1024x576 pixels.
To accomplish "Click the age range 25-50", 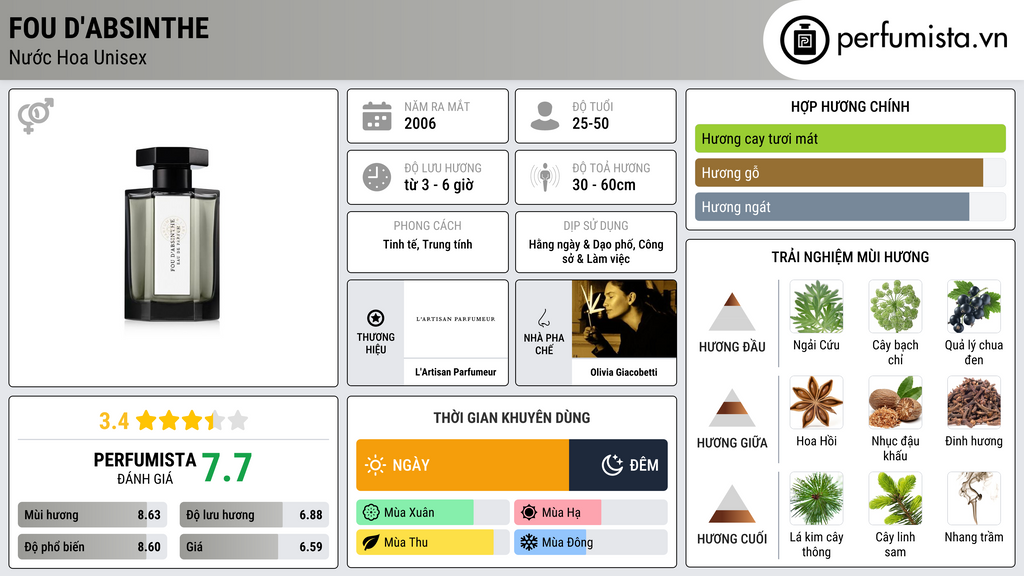I will pyautogui.click(x=590, y=123).
